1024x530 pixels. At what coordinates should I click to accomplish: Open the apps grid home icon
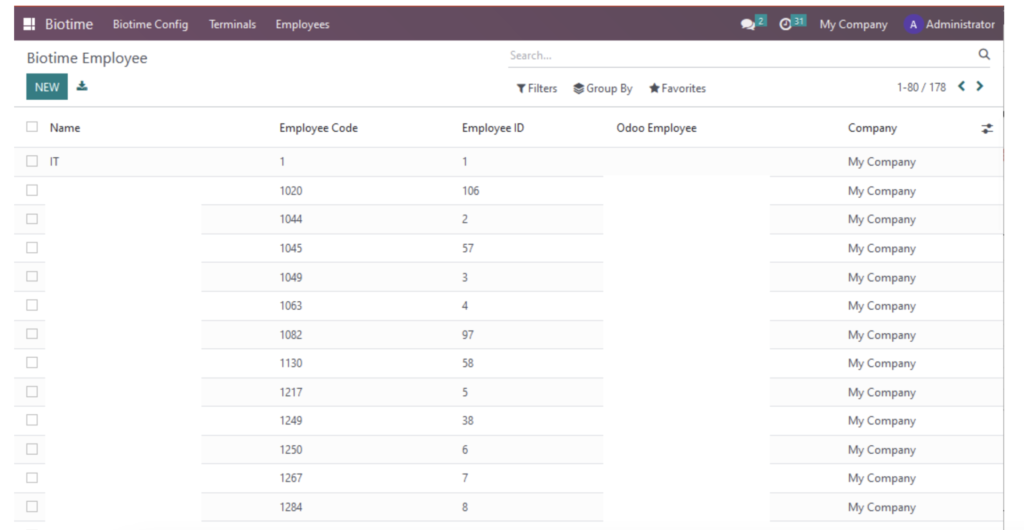tap(29, 24)
